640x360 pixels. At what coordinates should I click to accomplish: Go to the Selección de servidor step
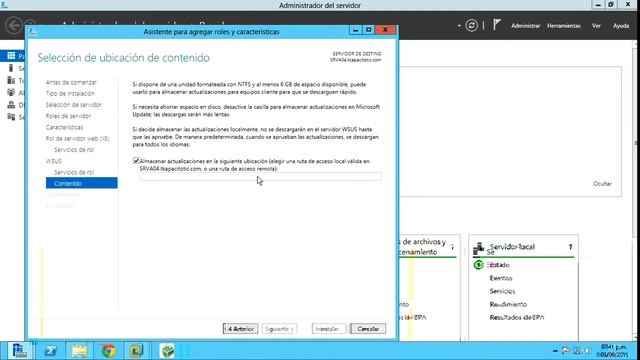pyautogui.click(x=73, y=104)
